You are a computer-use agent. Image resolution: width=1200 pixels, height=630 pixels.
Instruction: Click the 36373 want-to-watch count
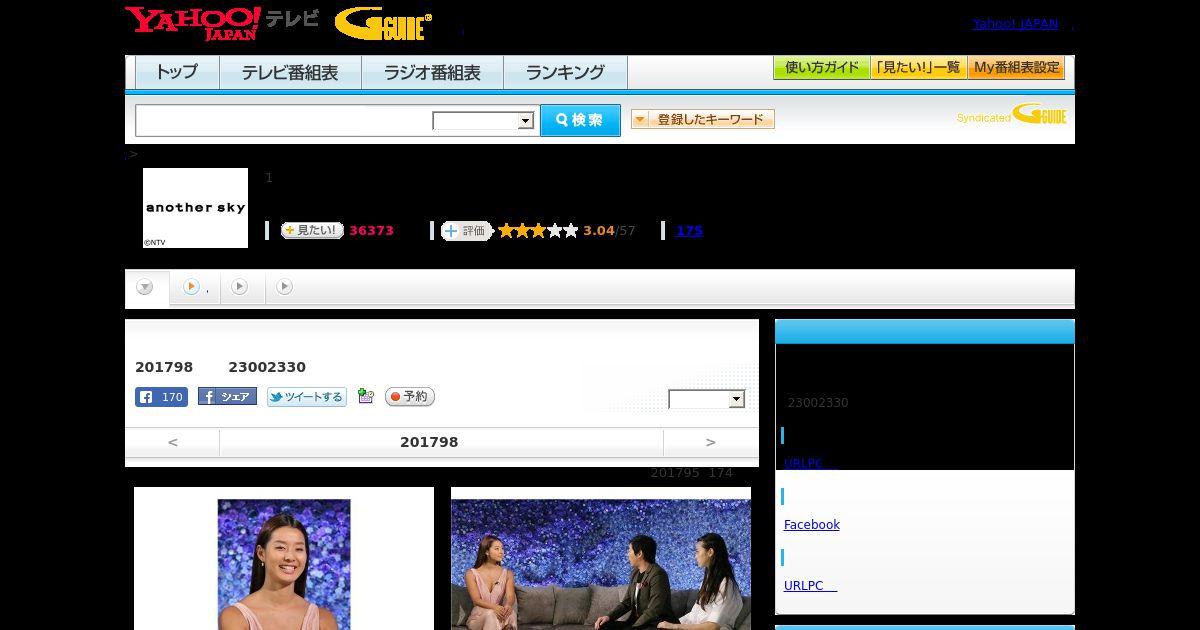[x=371, y=231]
